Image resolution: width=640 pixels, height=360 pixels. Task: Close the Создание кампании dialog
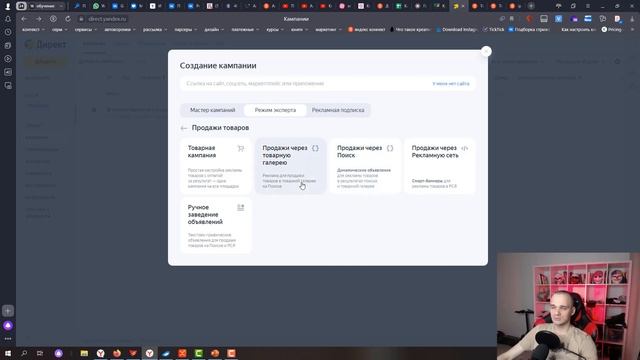click(x=486, y=51)
